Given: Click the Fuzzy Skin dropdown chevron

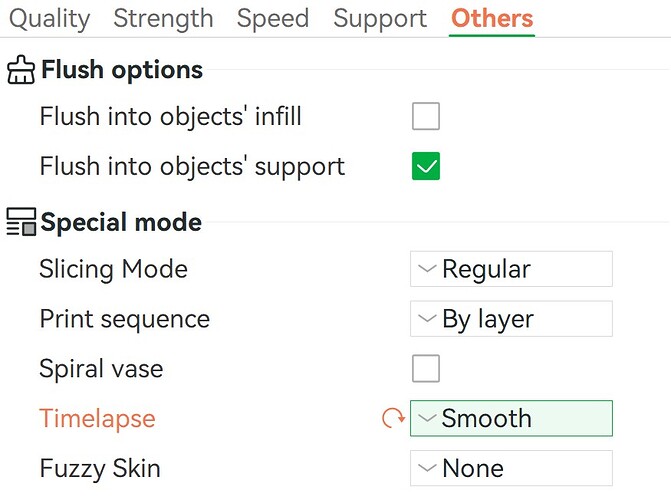Looking at the screenshot, I should [x=427, y=468].
